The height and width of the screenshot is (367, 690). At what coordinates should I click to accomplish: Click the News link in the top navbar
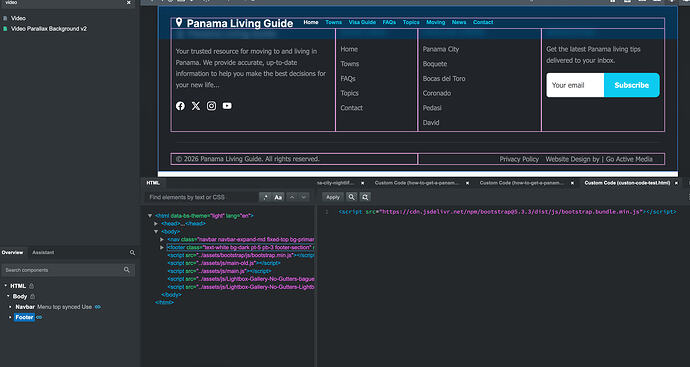tap(459, 22)
